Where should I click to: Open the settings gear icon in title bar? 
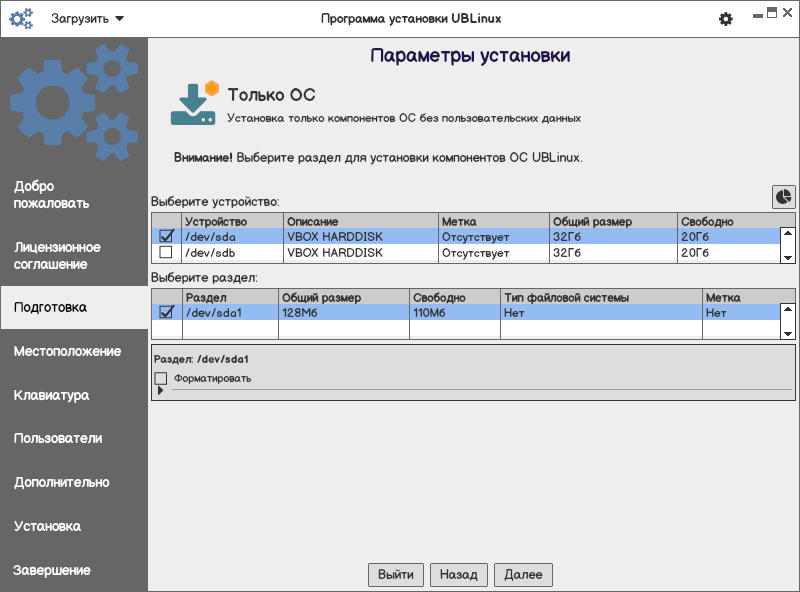pyautogui.click(x=726, y=19)
